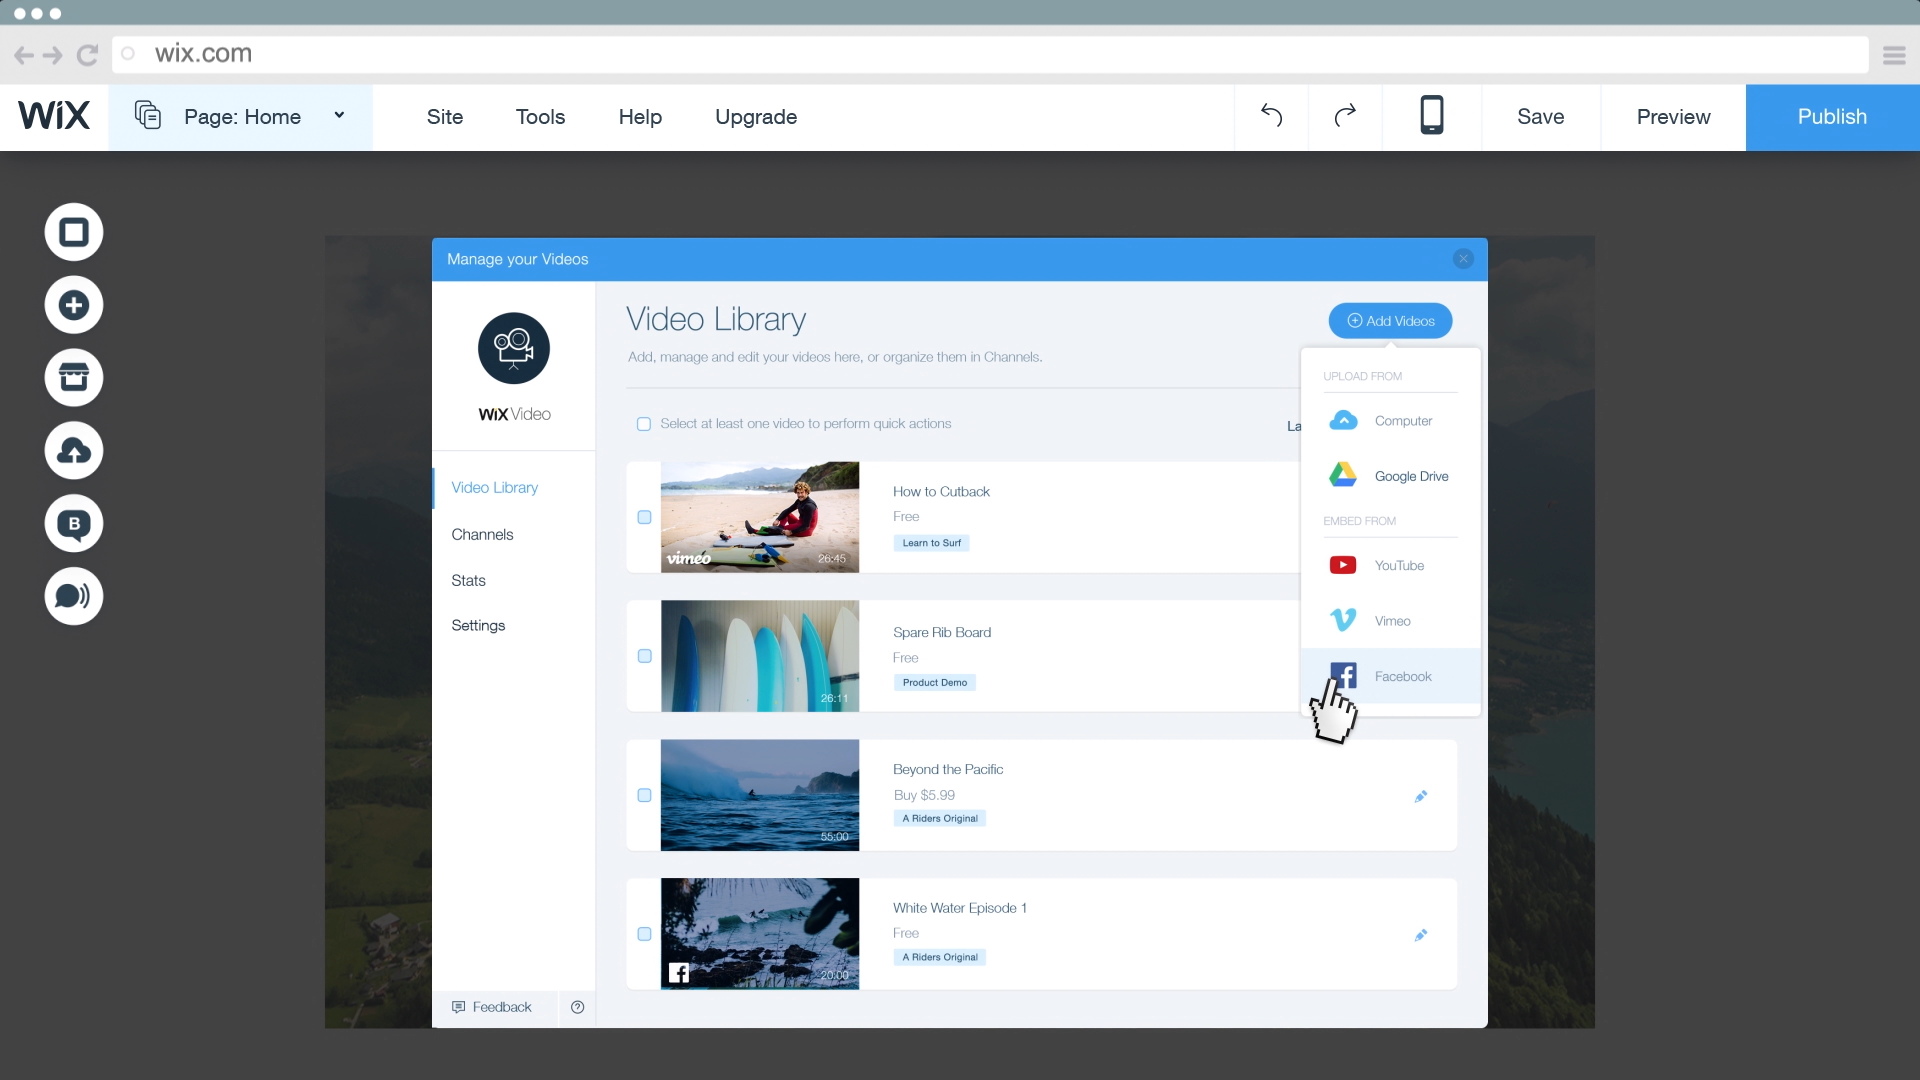Image resolution: width=1920 pixels, height=1080 pixels.
Task: Switch to mobile view icon
Action: coord(1432,116)
